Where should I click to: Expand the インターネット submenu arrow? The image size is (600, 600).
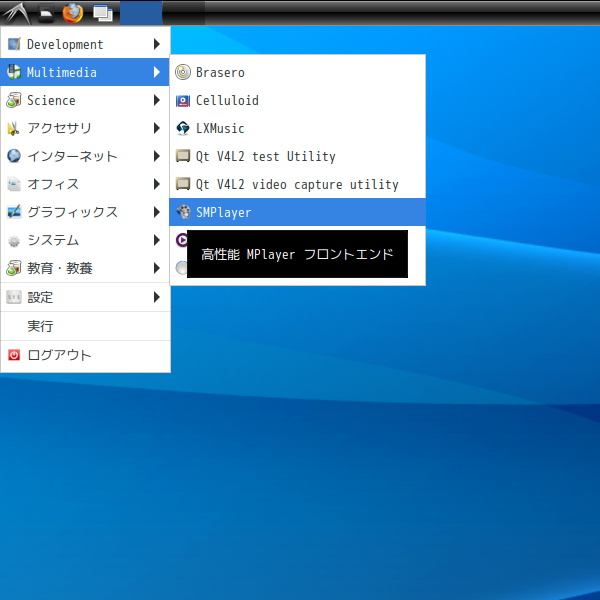(157, 156)
